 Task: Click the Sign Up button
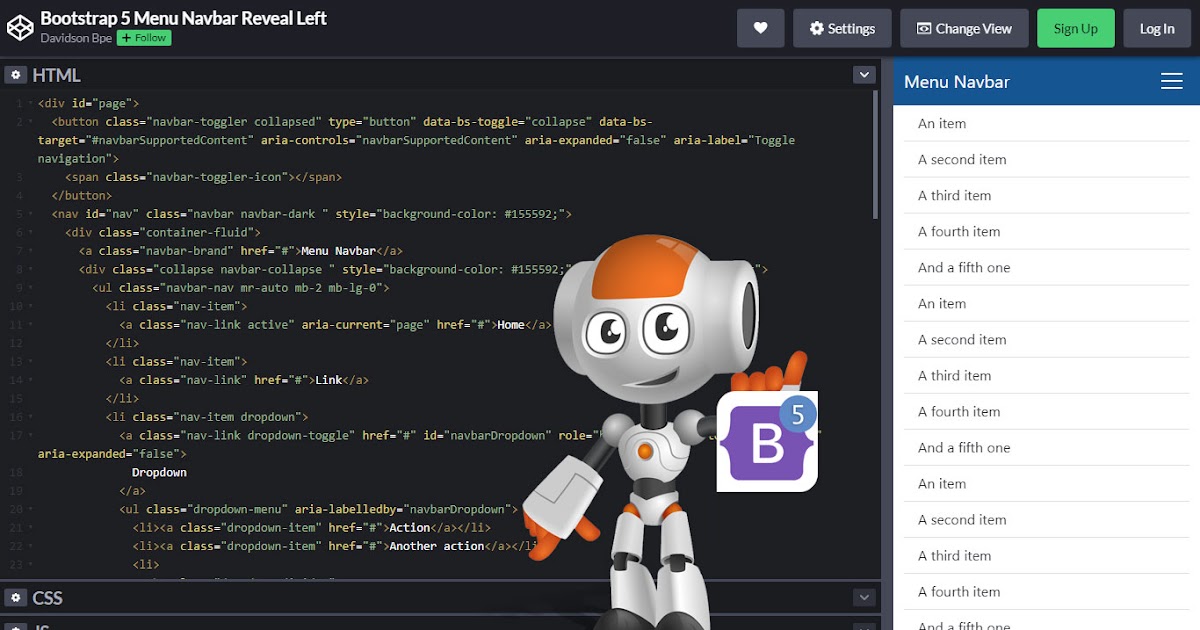1076,27
